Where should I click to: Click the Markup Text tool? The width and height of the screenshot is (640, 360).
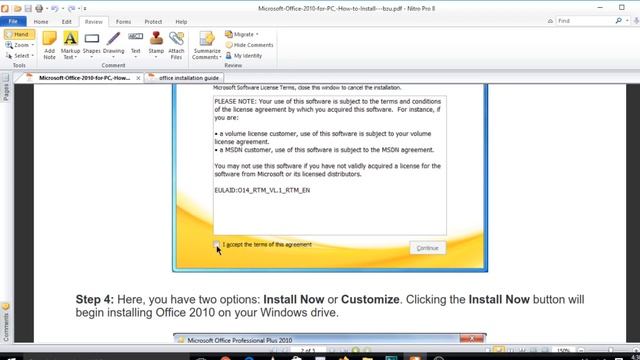coord(70,45)
